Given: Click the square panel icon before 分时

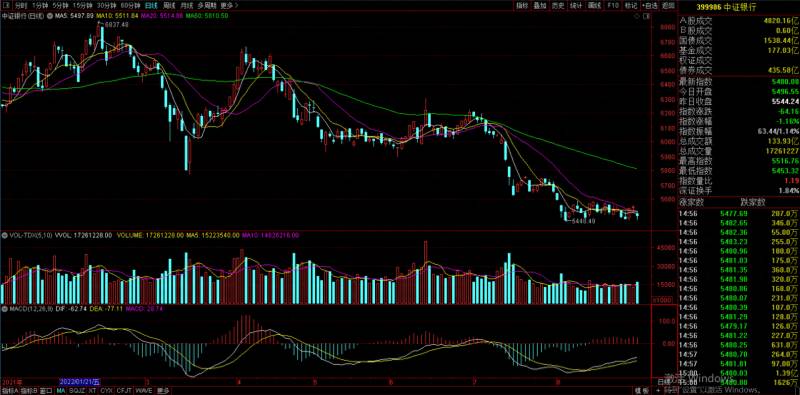Looking at the screenshot, I should pyautogui.click(x=4, y=6).
